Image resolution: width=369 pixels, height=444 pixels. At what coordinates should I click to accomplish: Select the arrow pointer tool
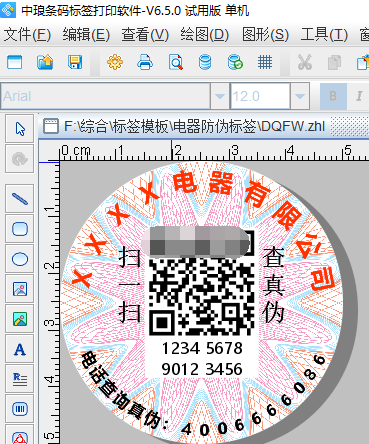click(20, 129)
